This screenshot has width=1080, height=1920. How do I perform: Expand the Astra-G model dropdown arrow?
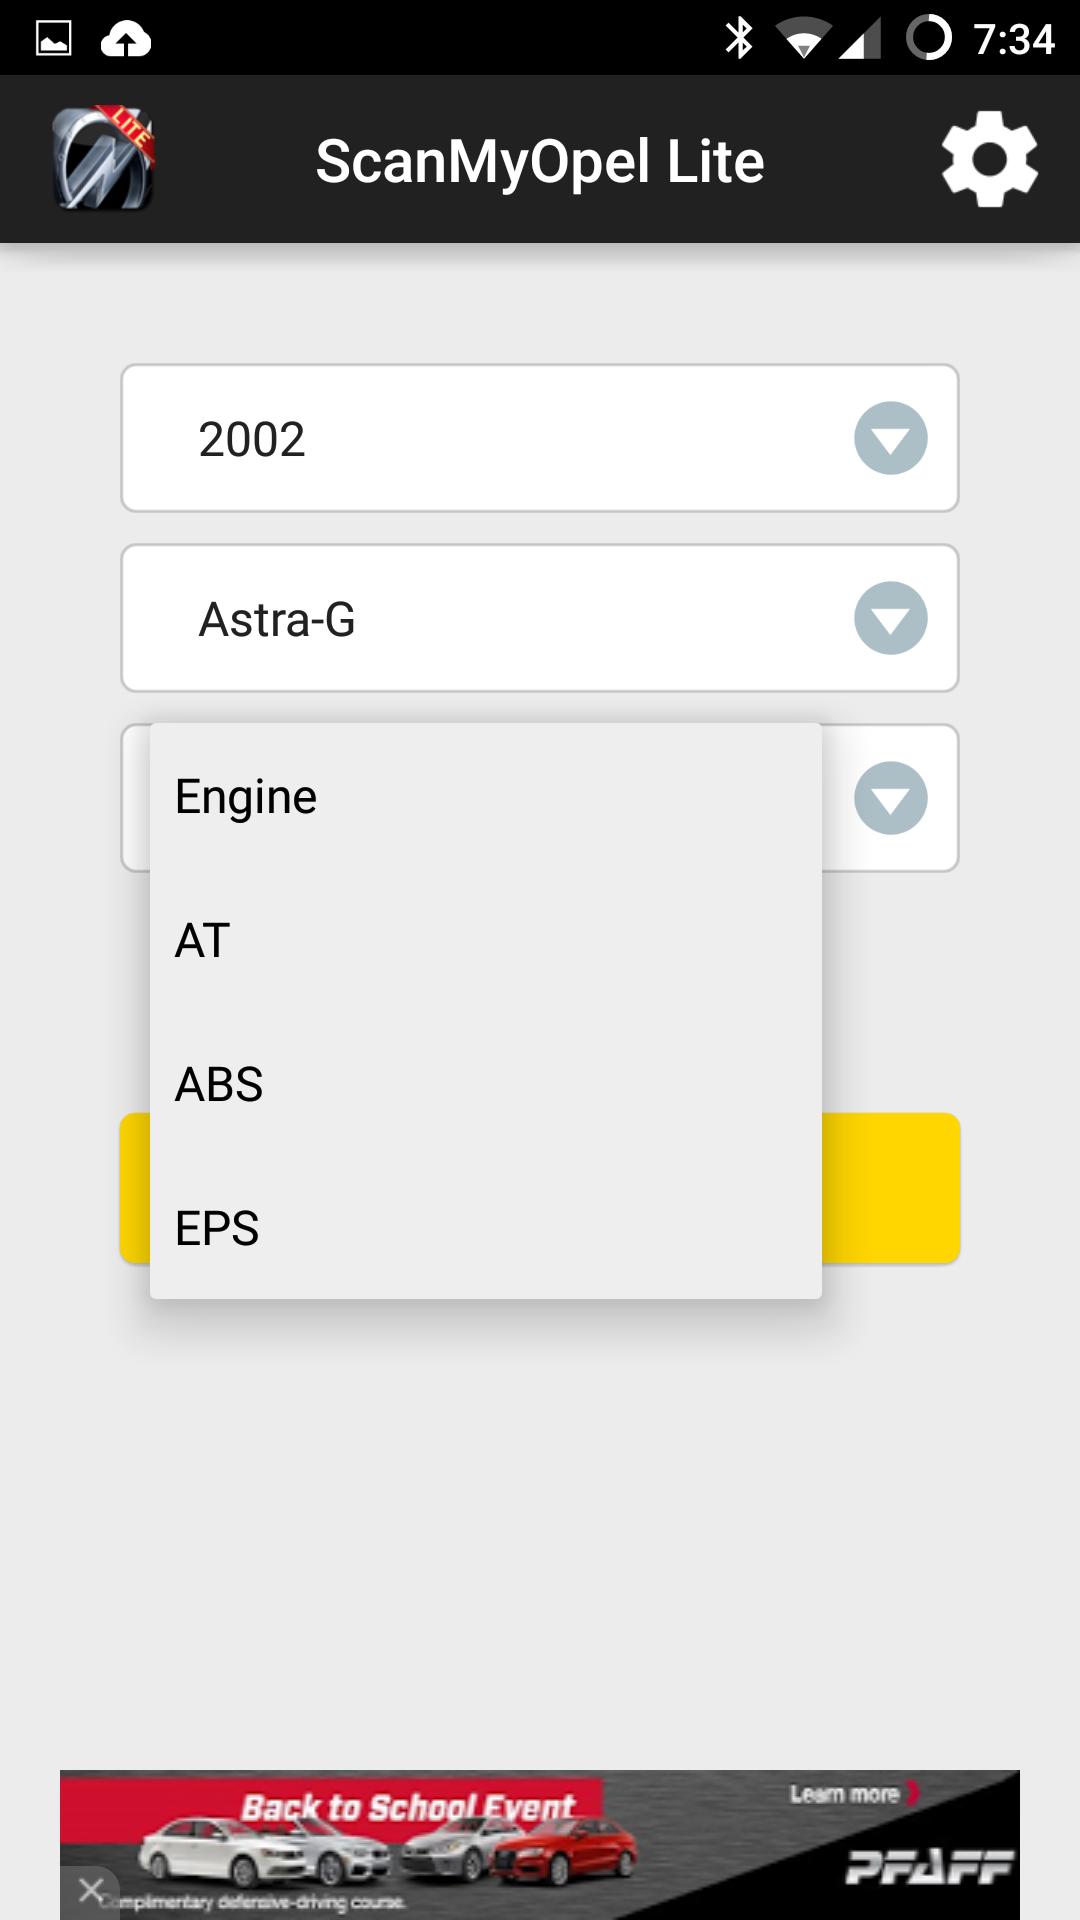pyautogui.click(x=890, y=618)
